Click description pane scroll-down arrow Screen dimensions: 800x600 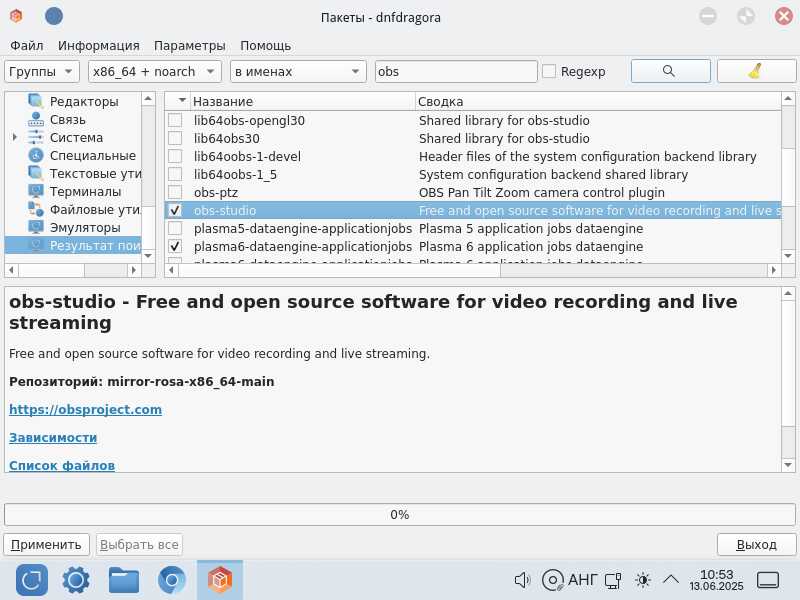point(788,465)
